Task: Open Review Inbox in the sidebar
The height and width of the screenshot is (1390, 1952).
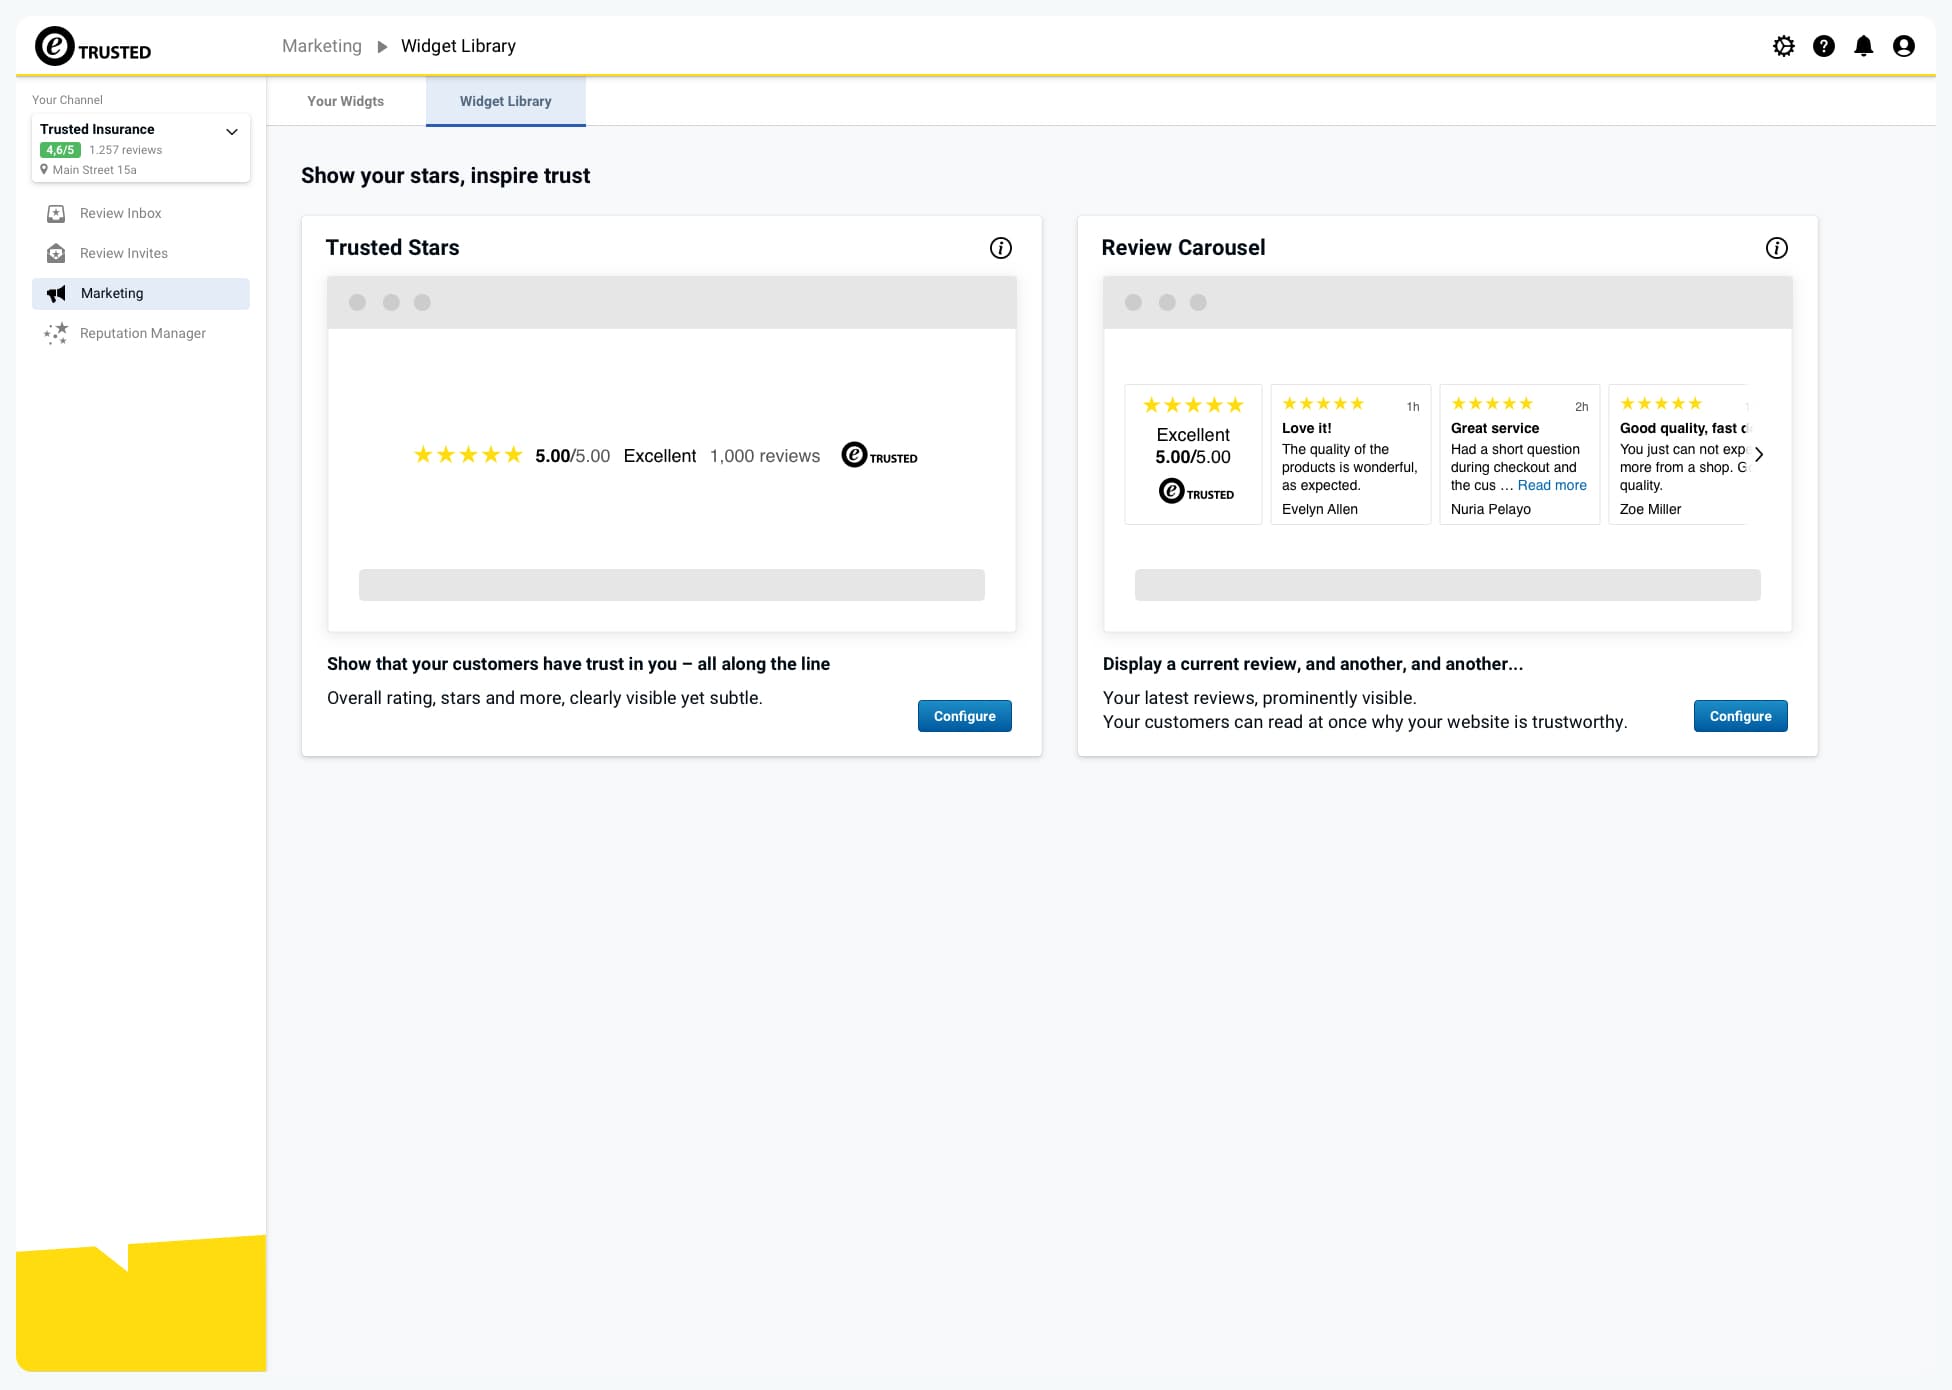Action: [120, 213]
